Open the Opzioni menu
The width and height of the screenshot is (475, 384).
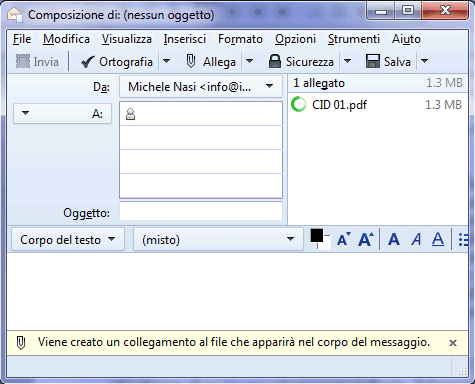point(295,39)
